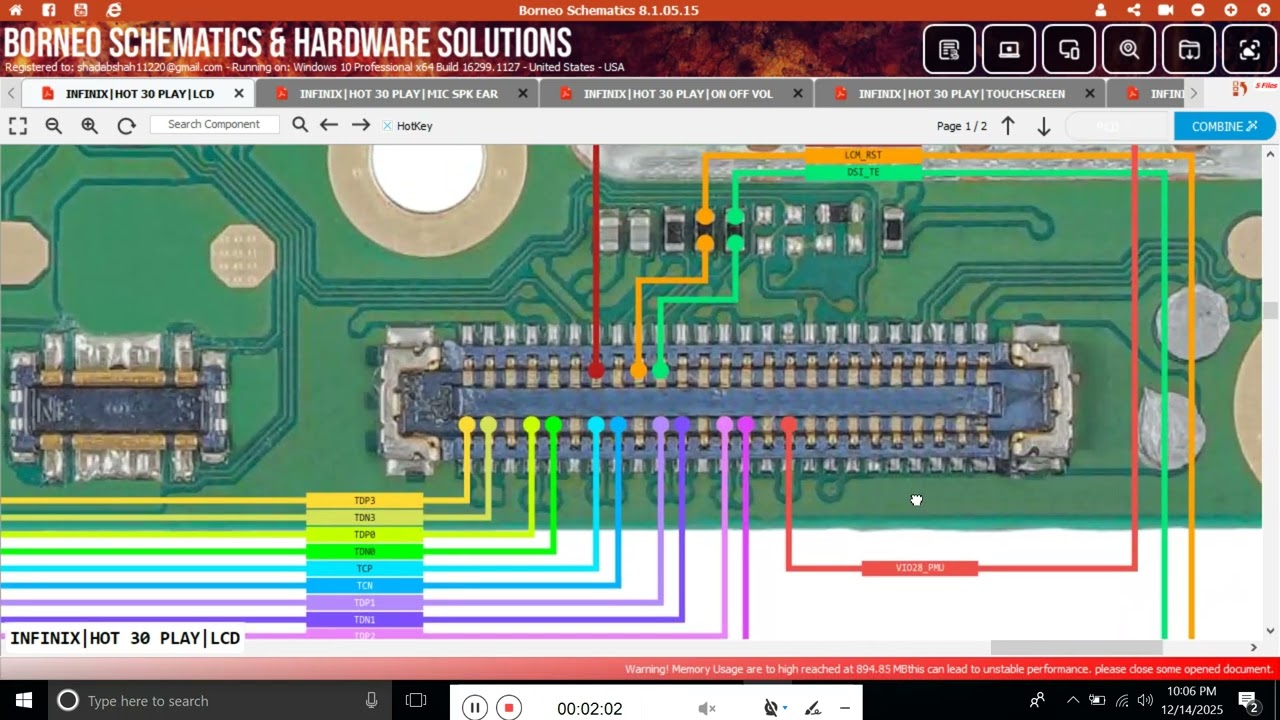Click the share icon in title bar
Image resolution: width=1280 pixels, height=720 pixels.
point(1133,10)
